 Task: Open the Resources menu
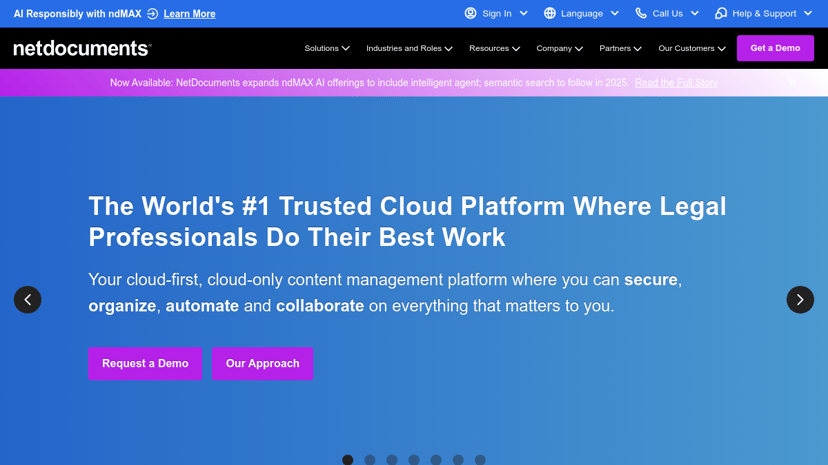(494, 48)
